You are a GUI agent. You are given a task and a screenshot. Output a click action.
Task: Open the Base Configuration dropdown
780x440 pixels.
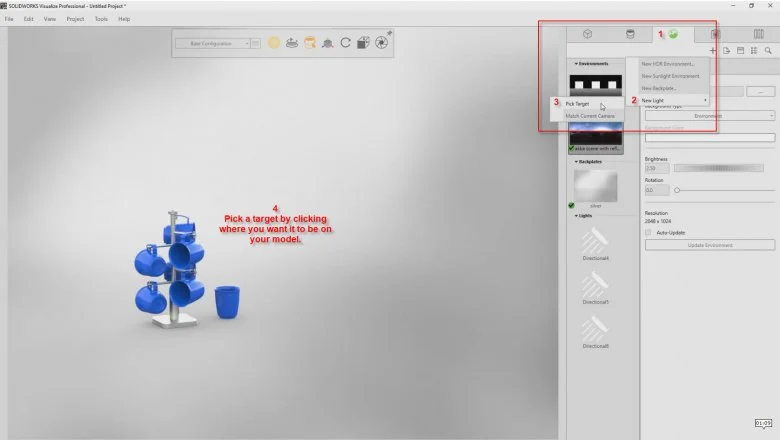pos(212,44)
